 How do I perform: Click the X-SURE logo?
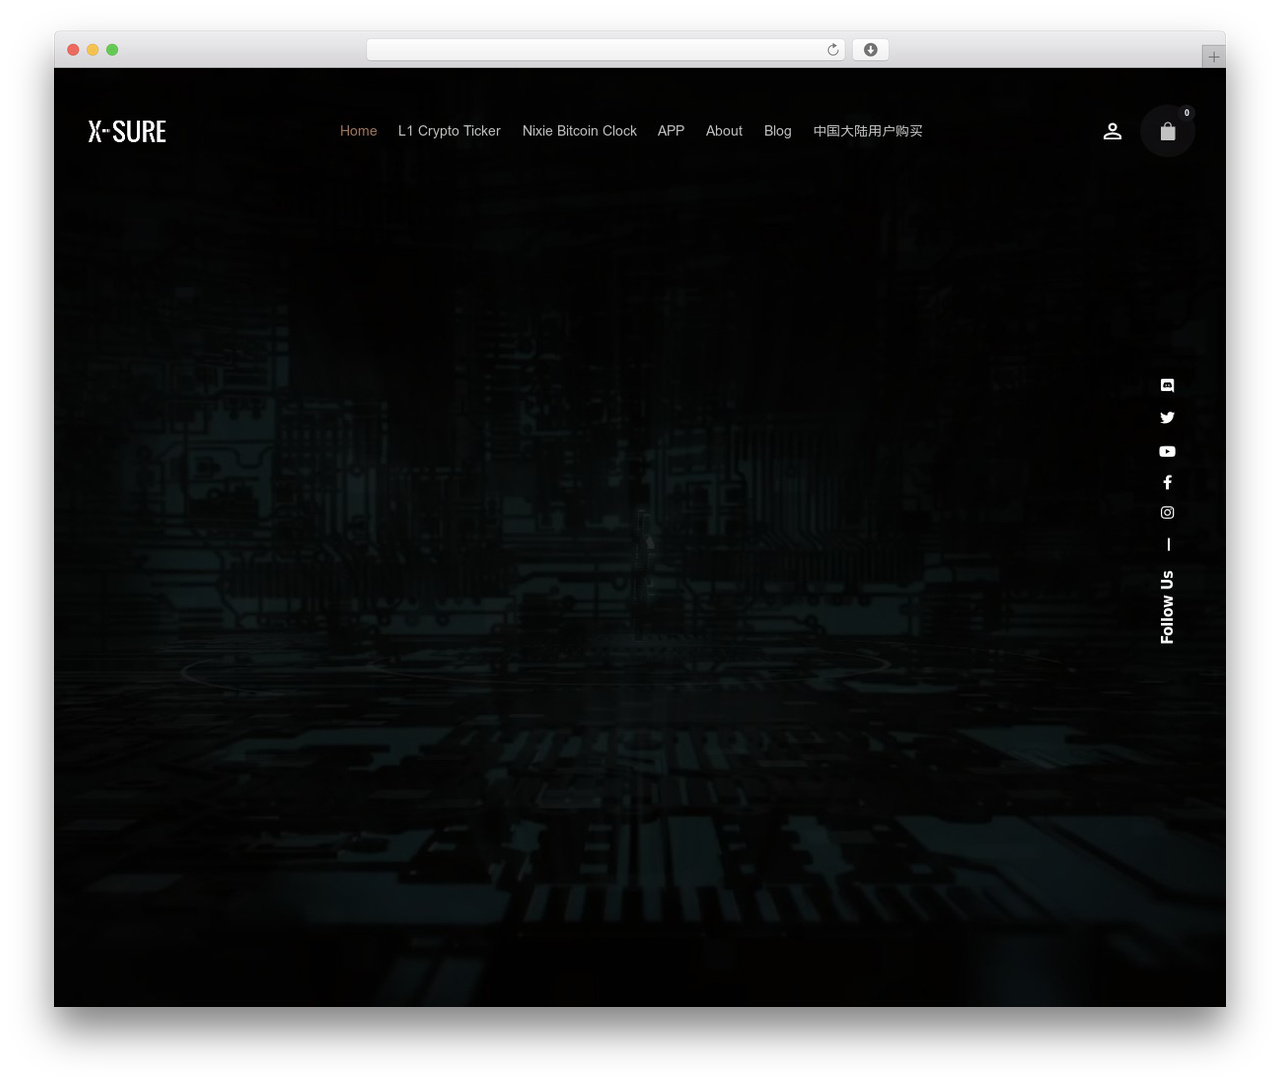tap(127, 131)
